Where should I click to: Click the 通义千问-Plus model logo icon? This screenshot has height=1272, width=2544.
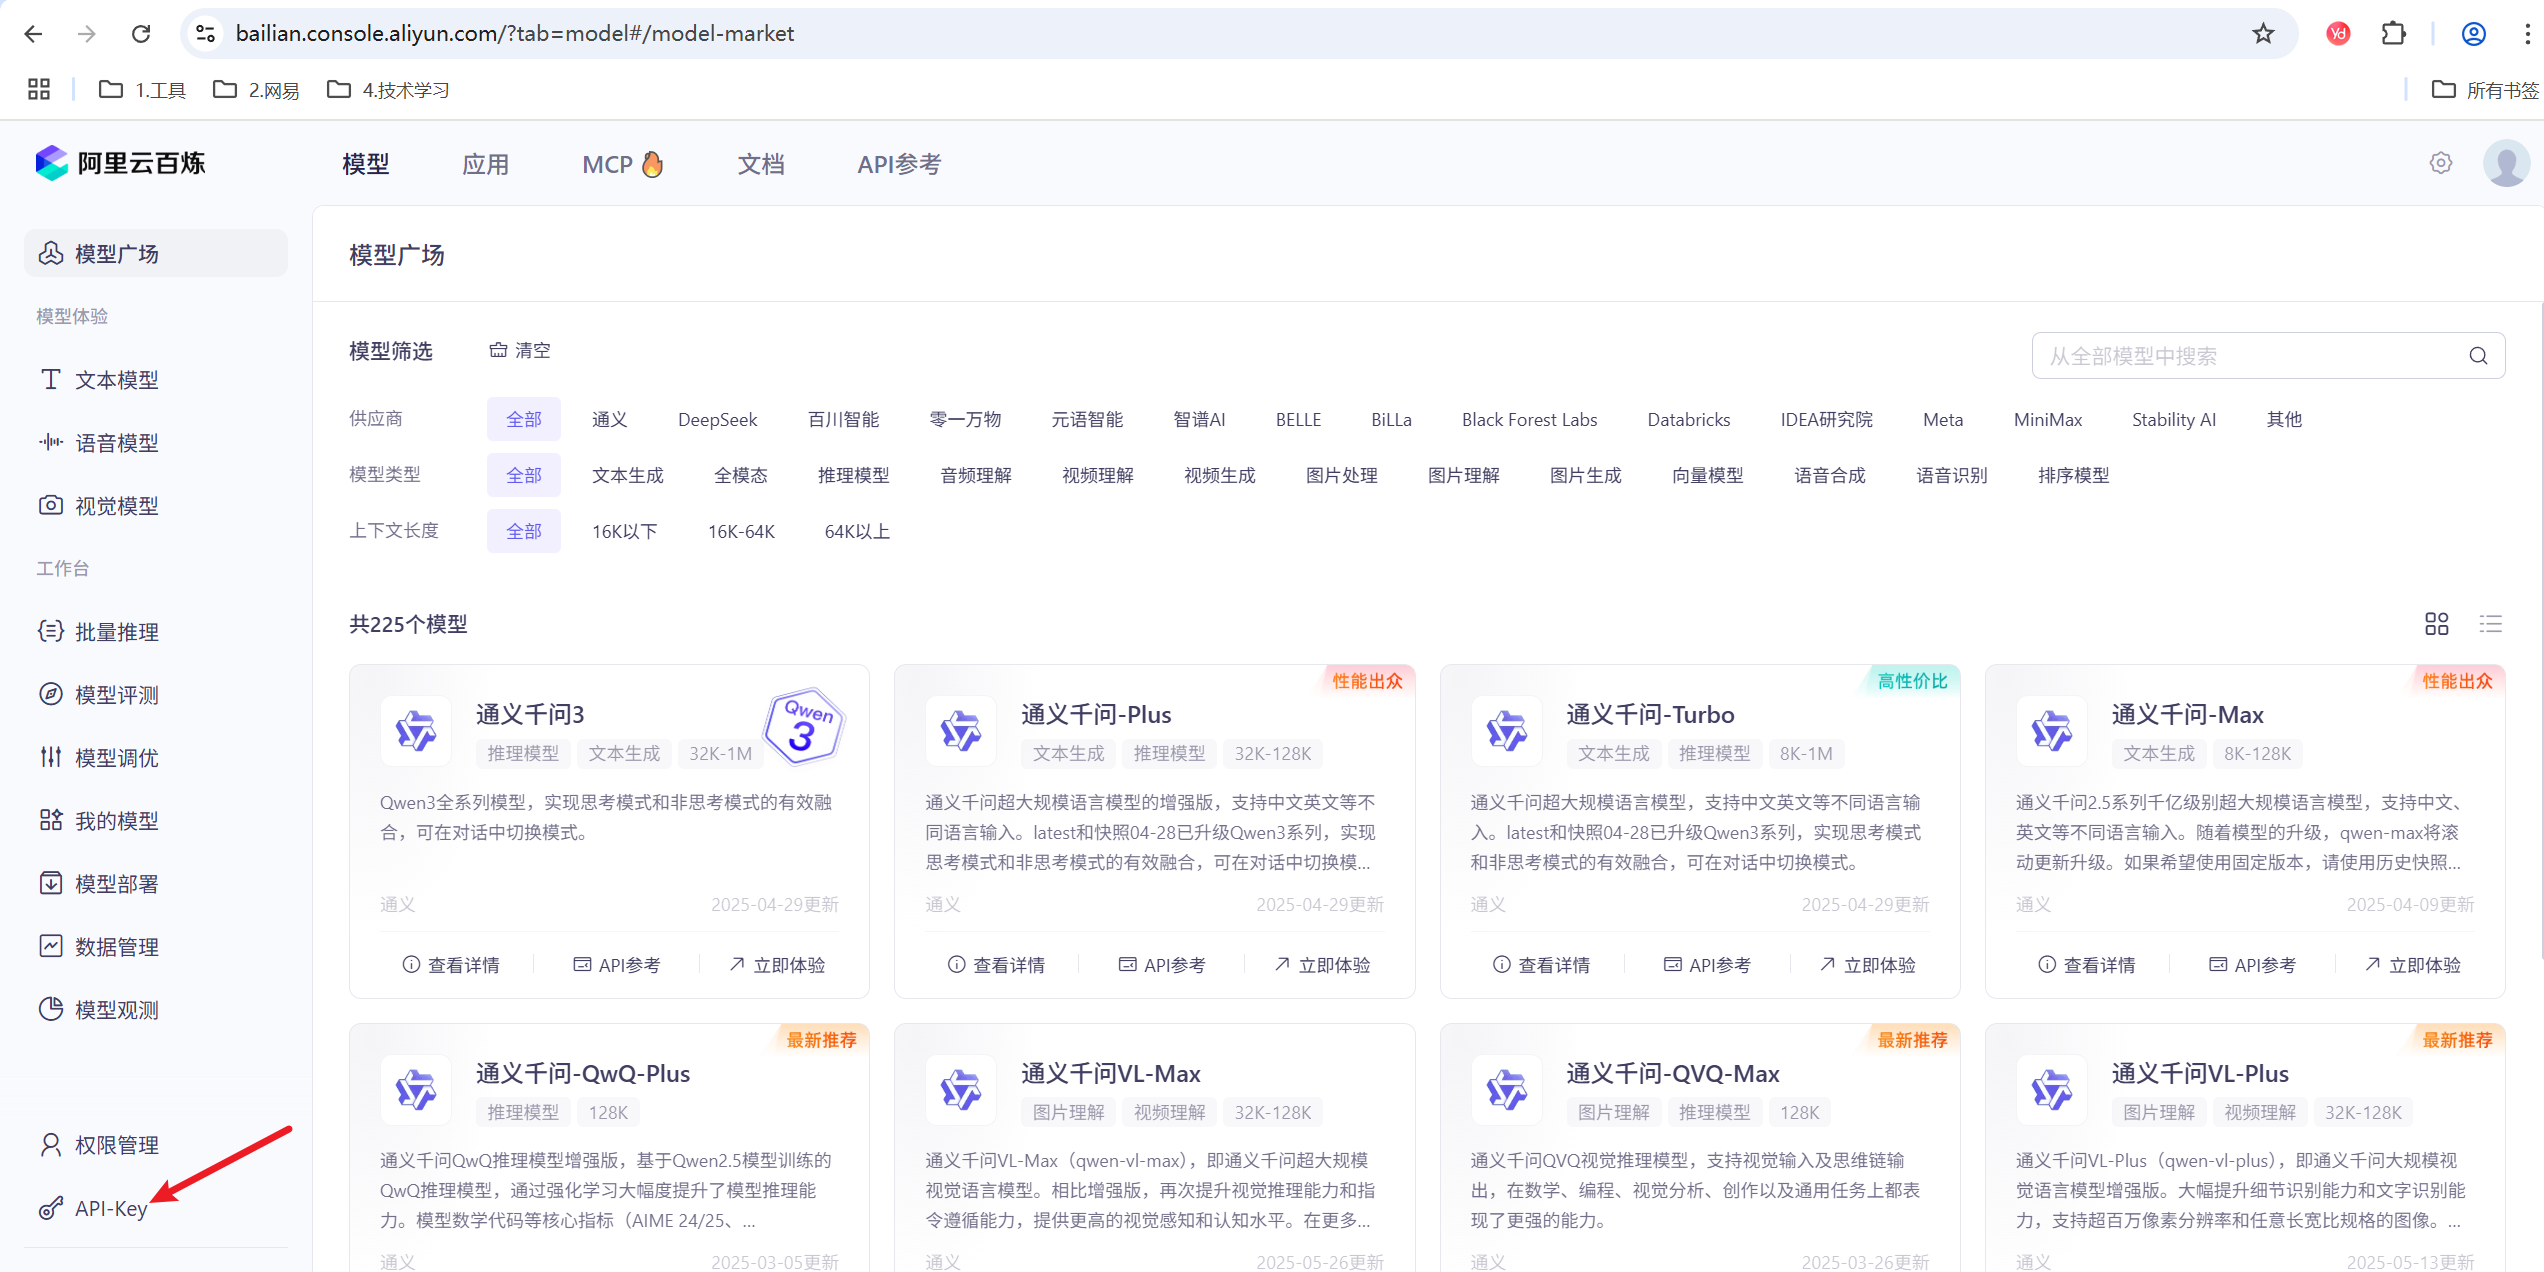click(x=961, y=731)
